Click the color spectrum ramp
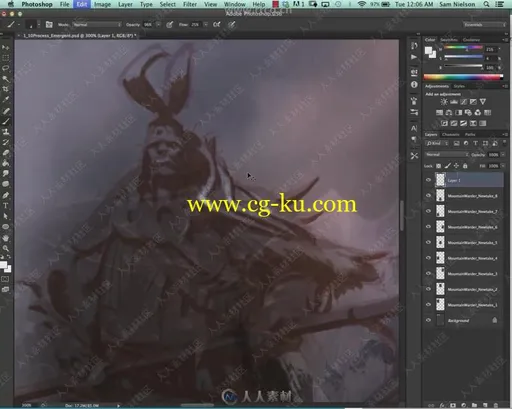The width and height of the screenshot is (512, 409). 463,77
